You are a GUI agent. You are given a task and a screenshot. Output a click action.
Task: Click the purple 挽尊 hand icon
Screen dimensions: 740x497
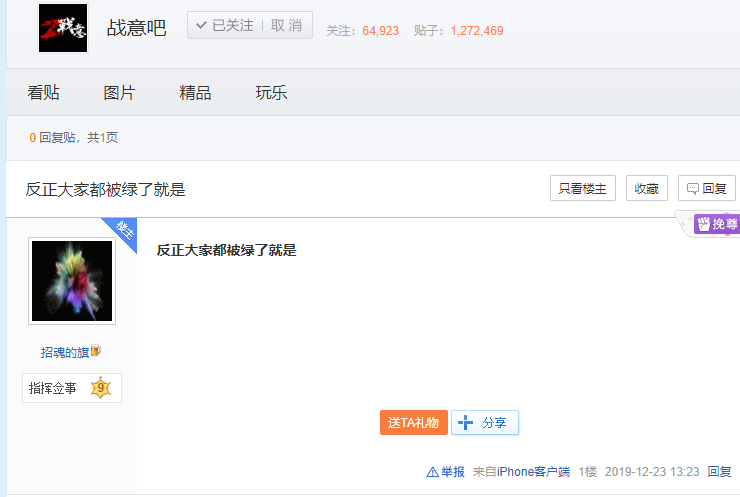pos(704,224)
